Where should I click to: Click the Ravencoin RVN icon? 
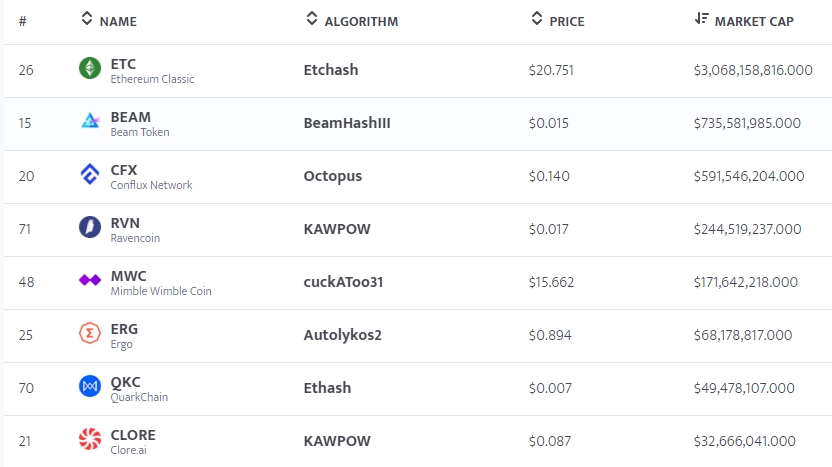(90, 228)
